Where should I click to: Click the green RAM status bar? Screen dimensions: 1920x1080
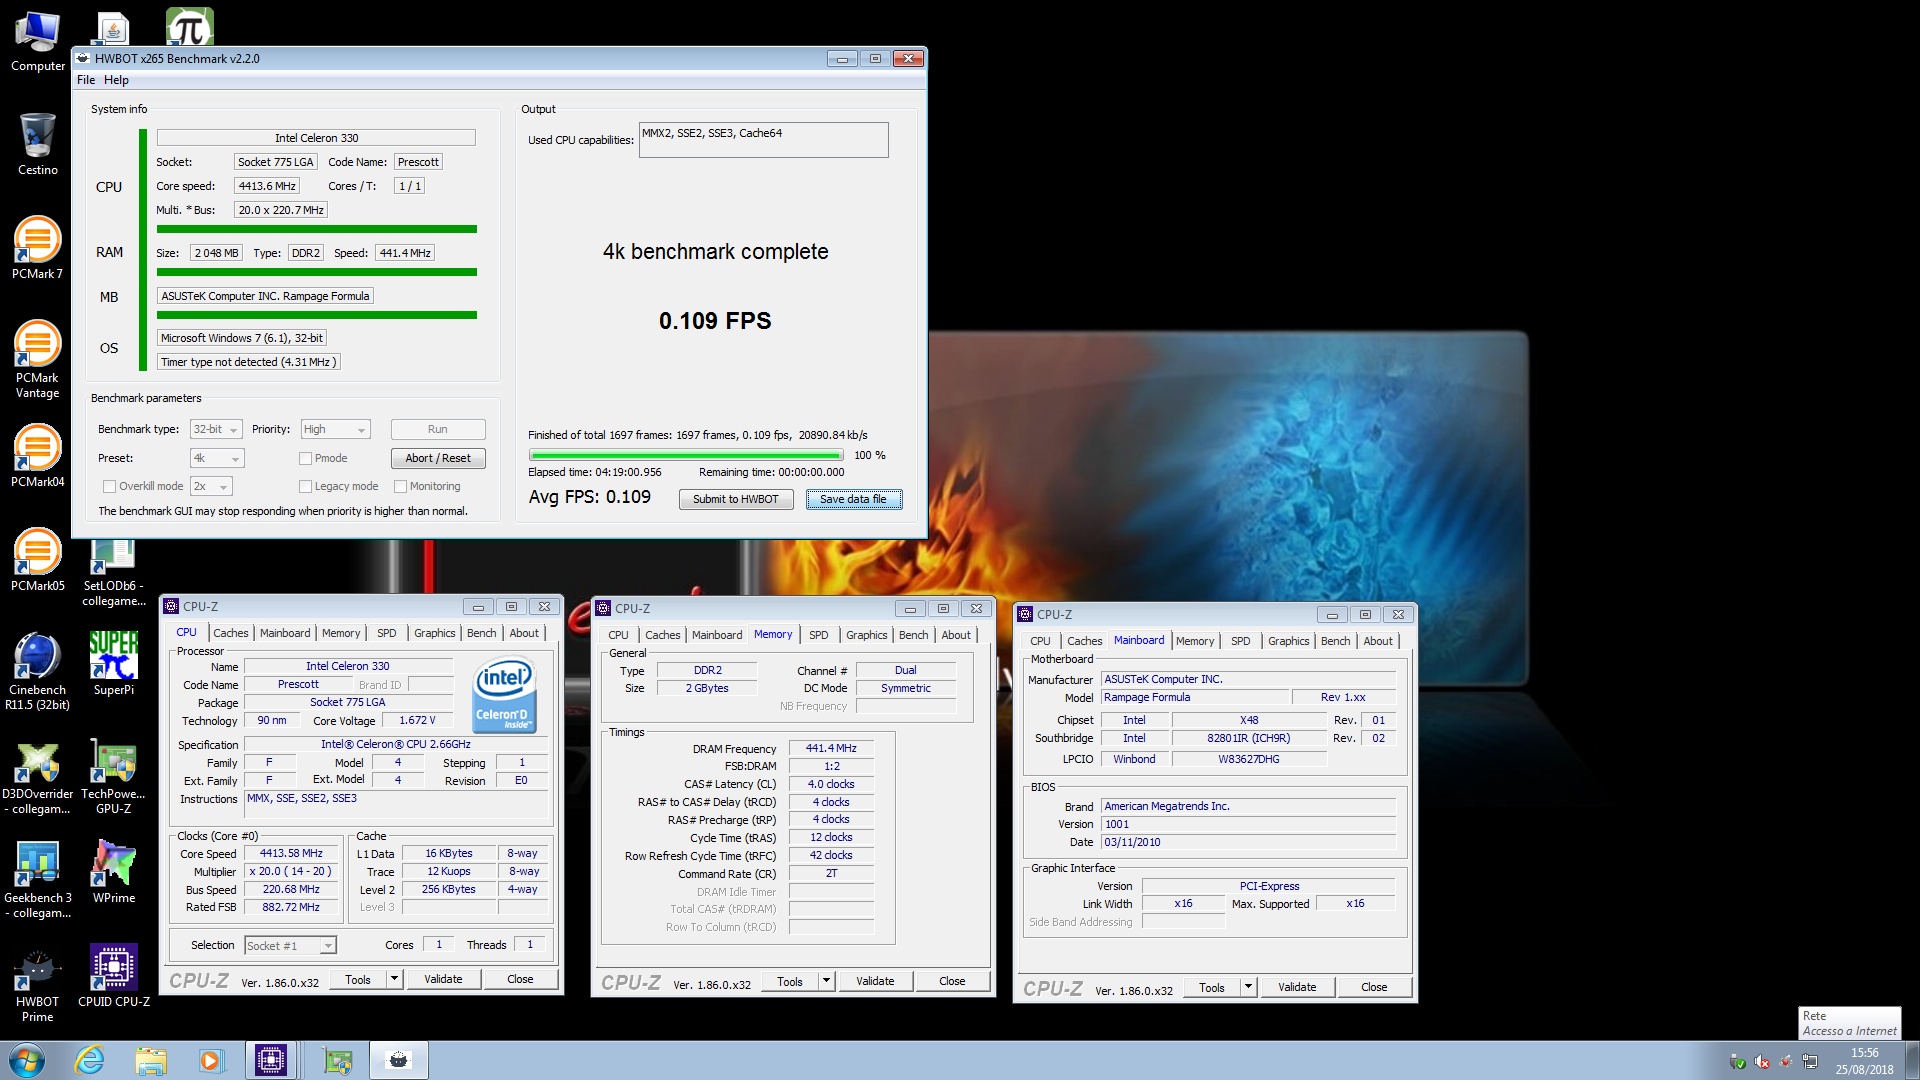click(x=317, y=272)
